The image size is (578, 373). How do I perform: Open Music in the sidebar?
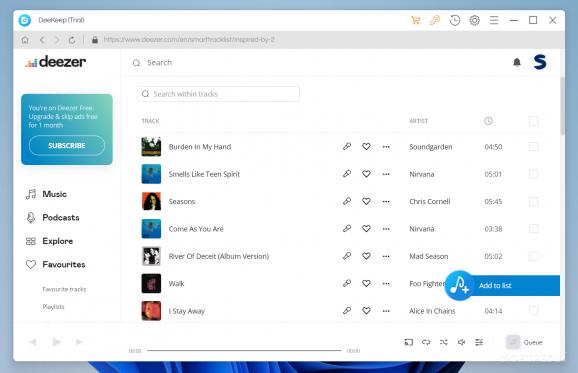click(x=46, y=194)
